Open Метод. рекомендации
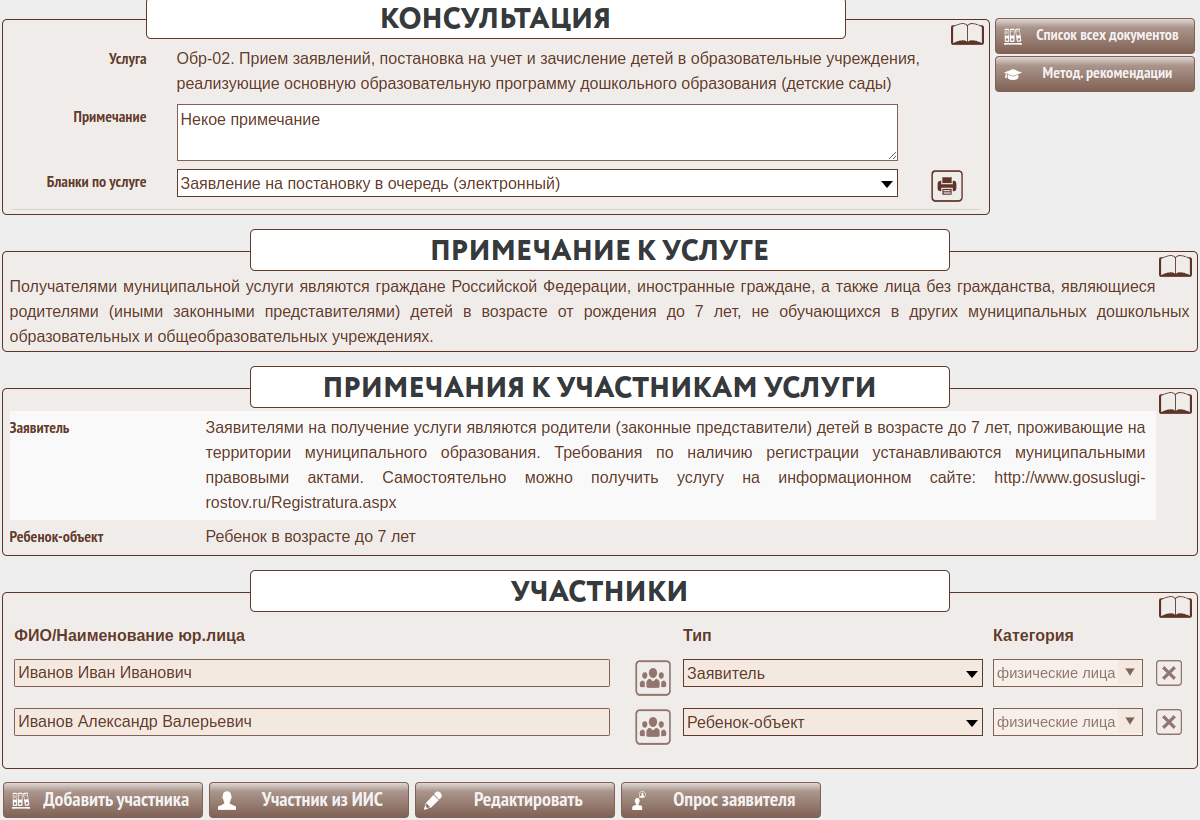The height and width of the screenshot is (820, 1200). [x=1094, y=74]
